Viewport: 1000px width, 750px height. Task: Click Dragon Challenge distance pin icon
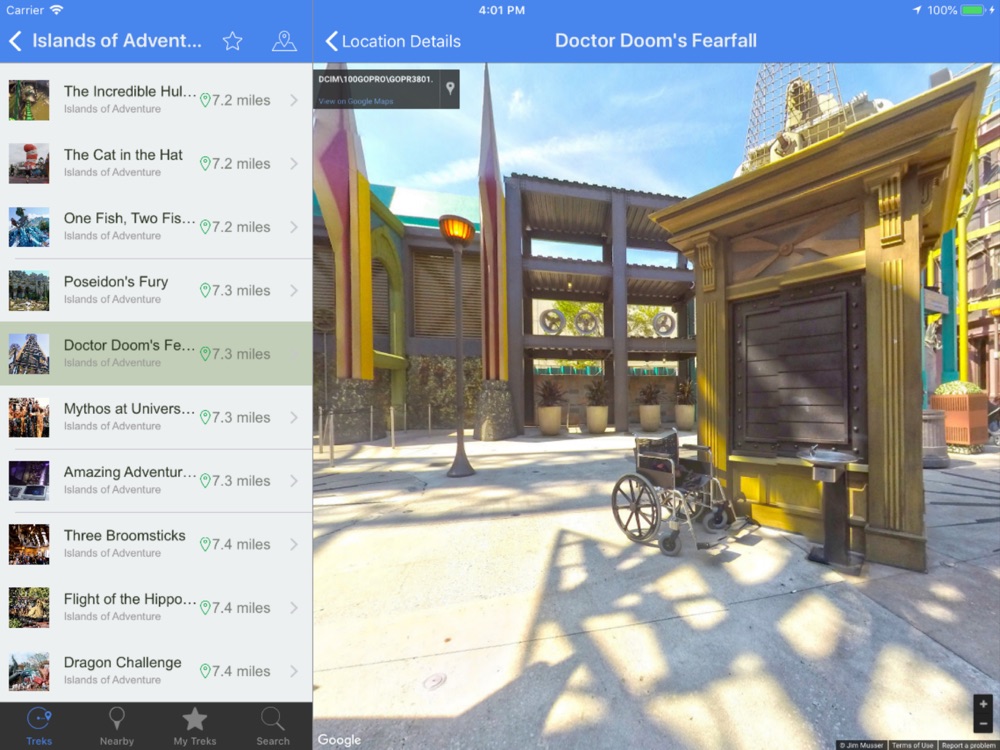pyautogui.click(x=205, y=671)
